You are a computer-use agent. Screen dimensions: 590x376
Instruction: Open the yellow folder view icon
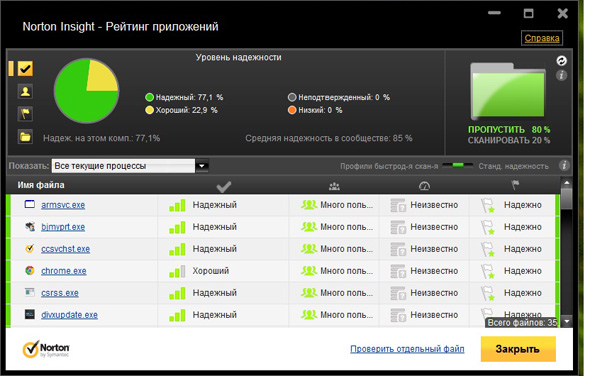(x=25, y=137)
